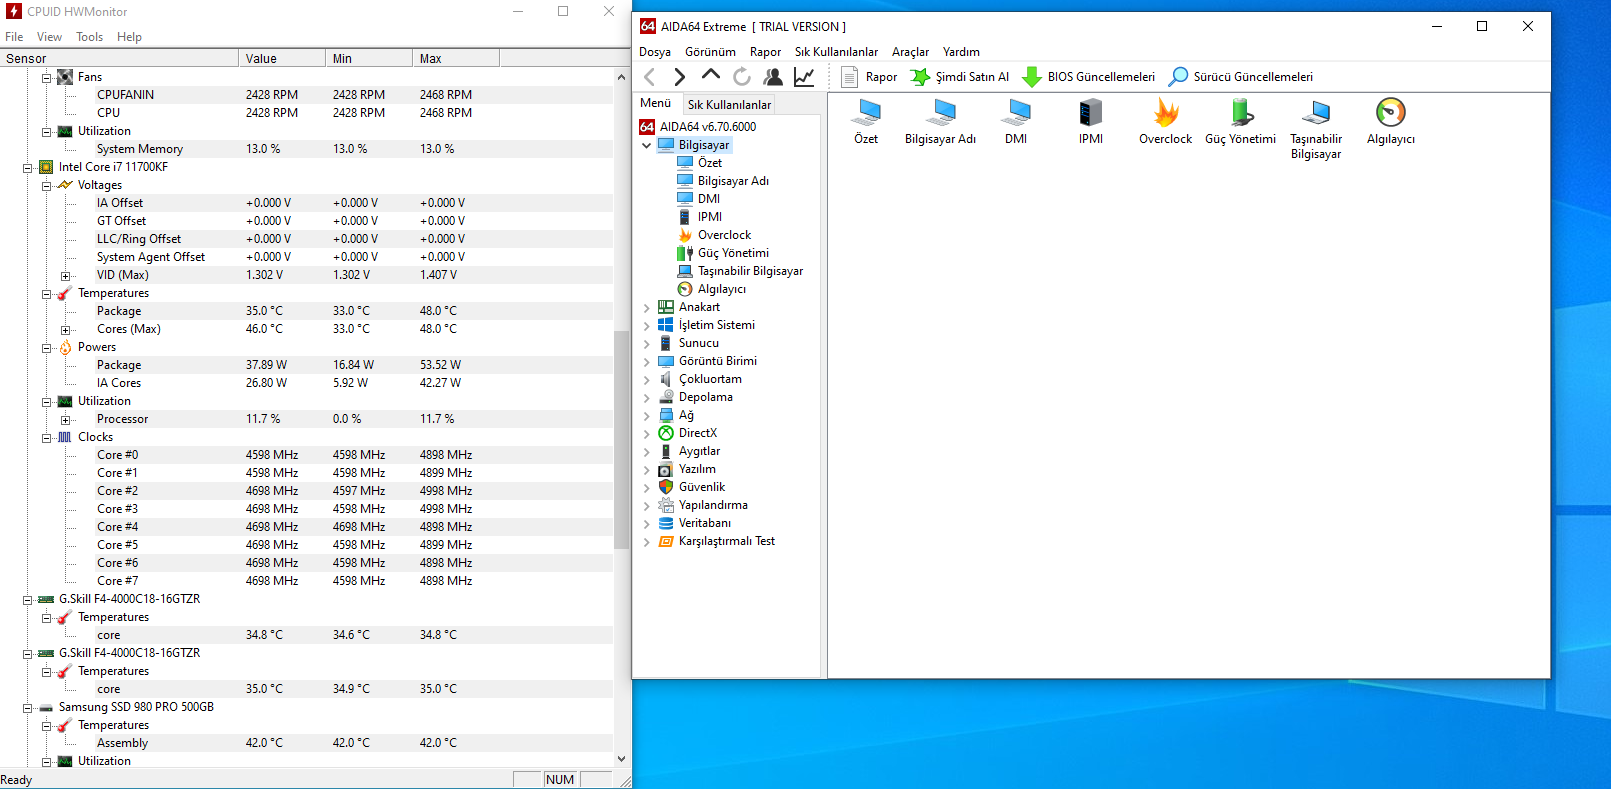Collapse the Intel Core i7 11700KF node in HWMonitor
This screenshot has width=1611, height=789.
[x=28, y=168]
